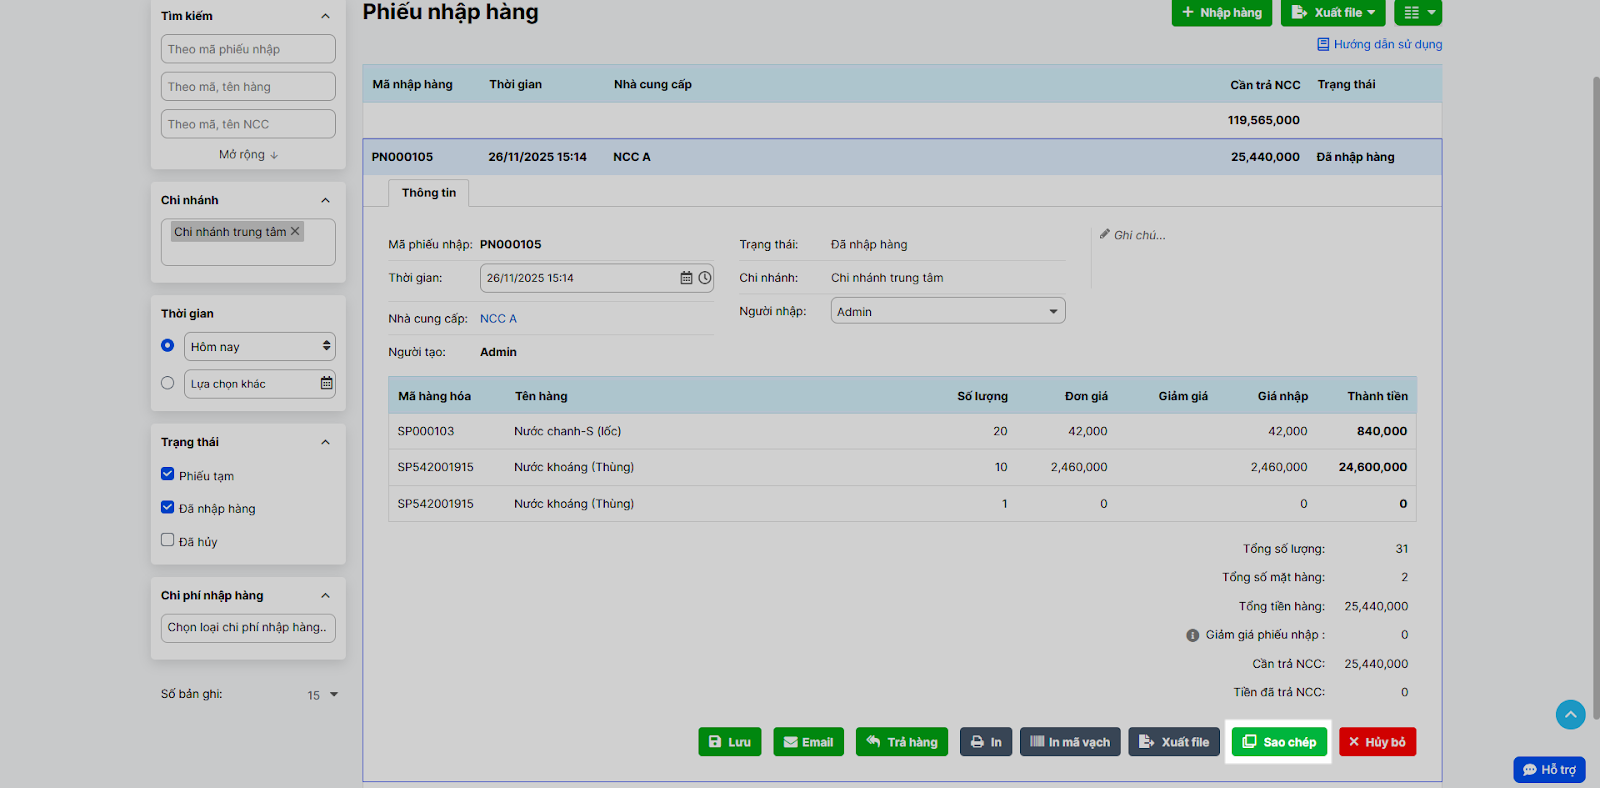Print the receipt with In button
The width and height of the screenshot is (1600, 788).
[986, 742]
